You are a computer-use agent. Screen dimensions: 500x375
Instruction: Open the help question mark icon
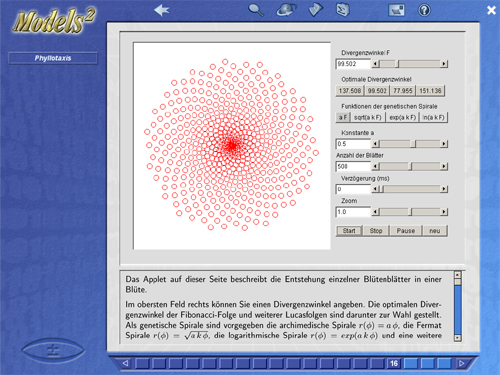click(x=424, y=10)
